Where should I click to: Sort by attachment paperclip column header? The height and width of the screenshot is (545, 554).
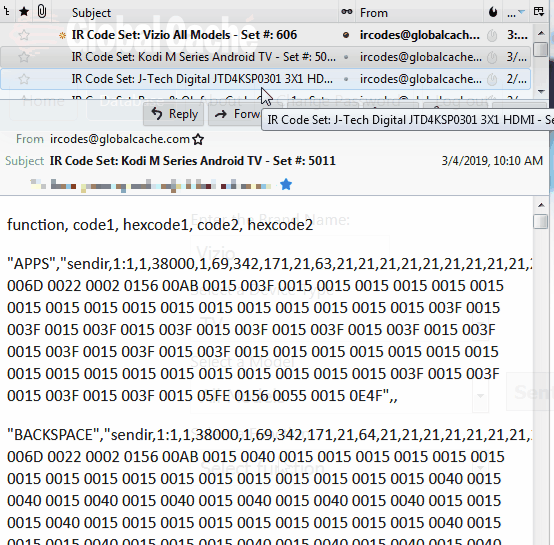click(42, 12)
